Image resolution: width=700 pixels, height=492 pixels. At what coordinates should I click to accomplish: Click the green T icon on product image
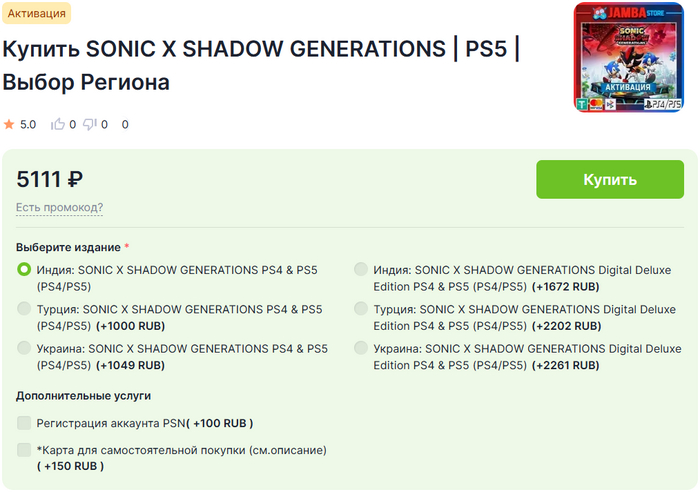(582, 104)
